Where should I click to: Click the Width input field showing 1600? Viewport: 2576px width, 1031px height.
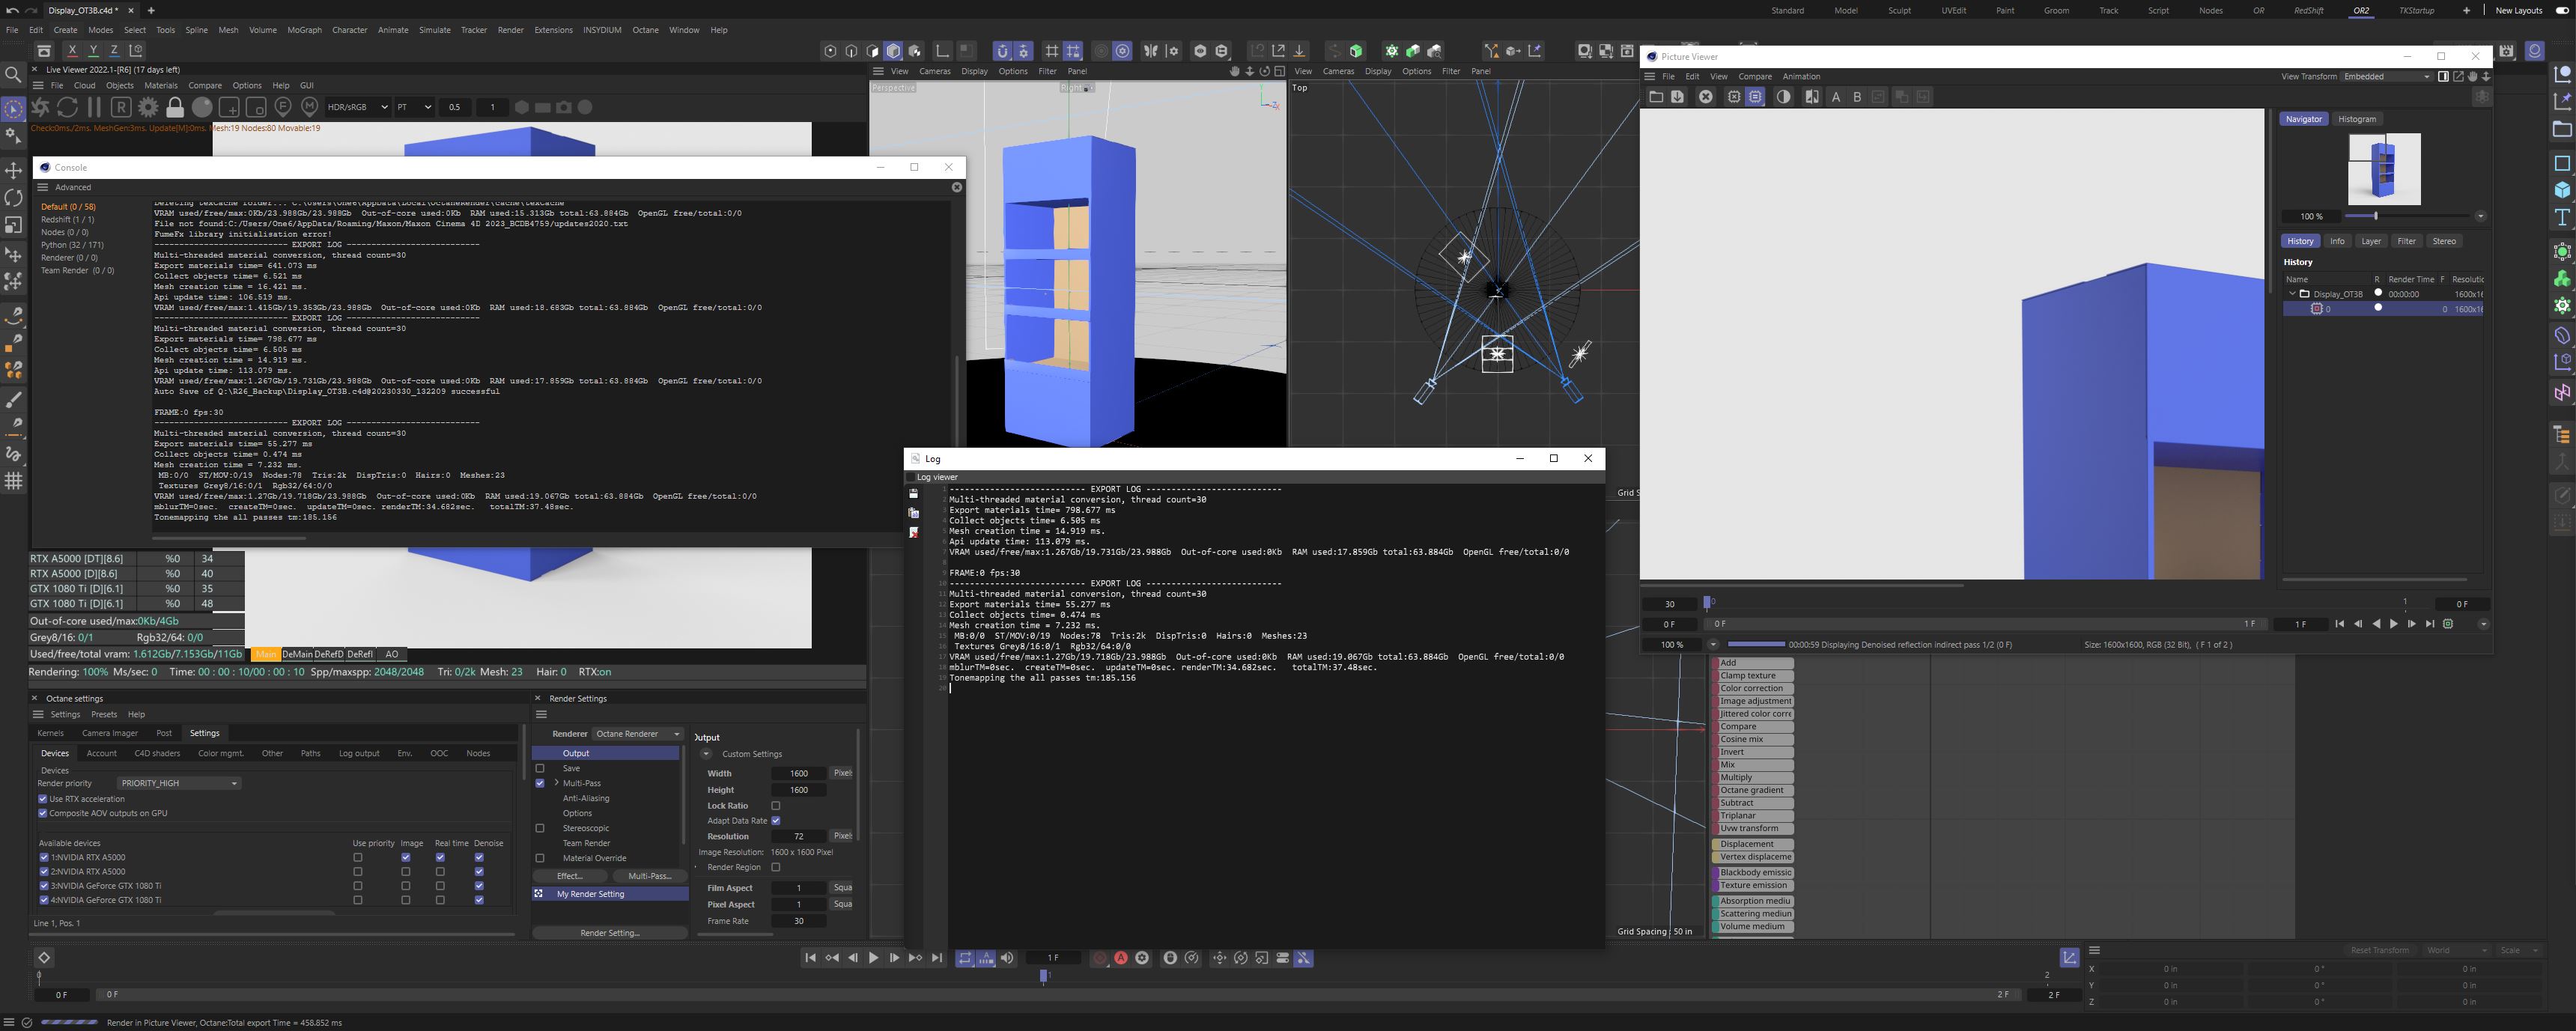(x=799, y=773)
